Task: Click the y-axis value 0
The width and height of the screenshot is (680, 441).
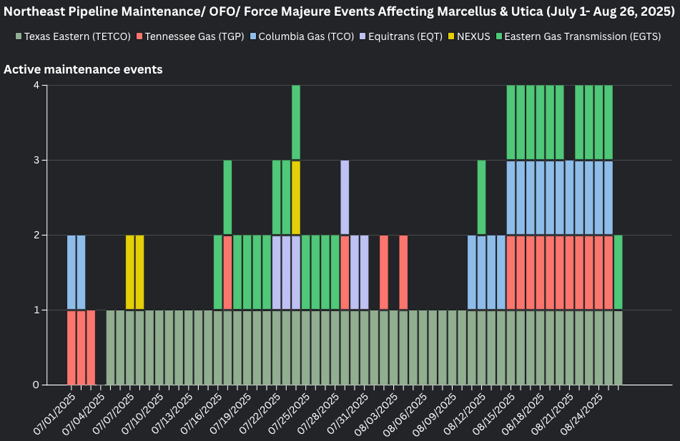Action: pos(36,385)
